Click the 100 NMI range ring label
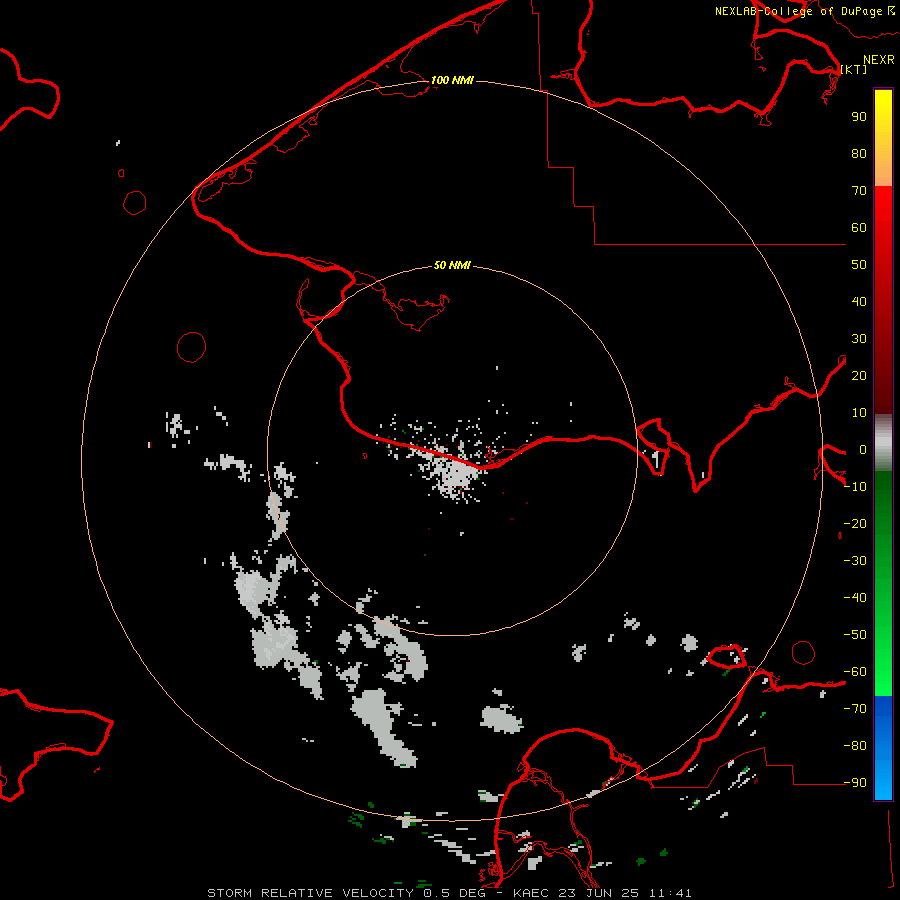The image size is (900, 900). [x=452, y=80]
